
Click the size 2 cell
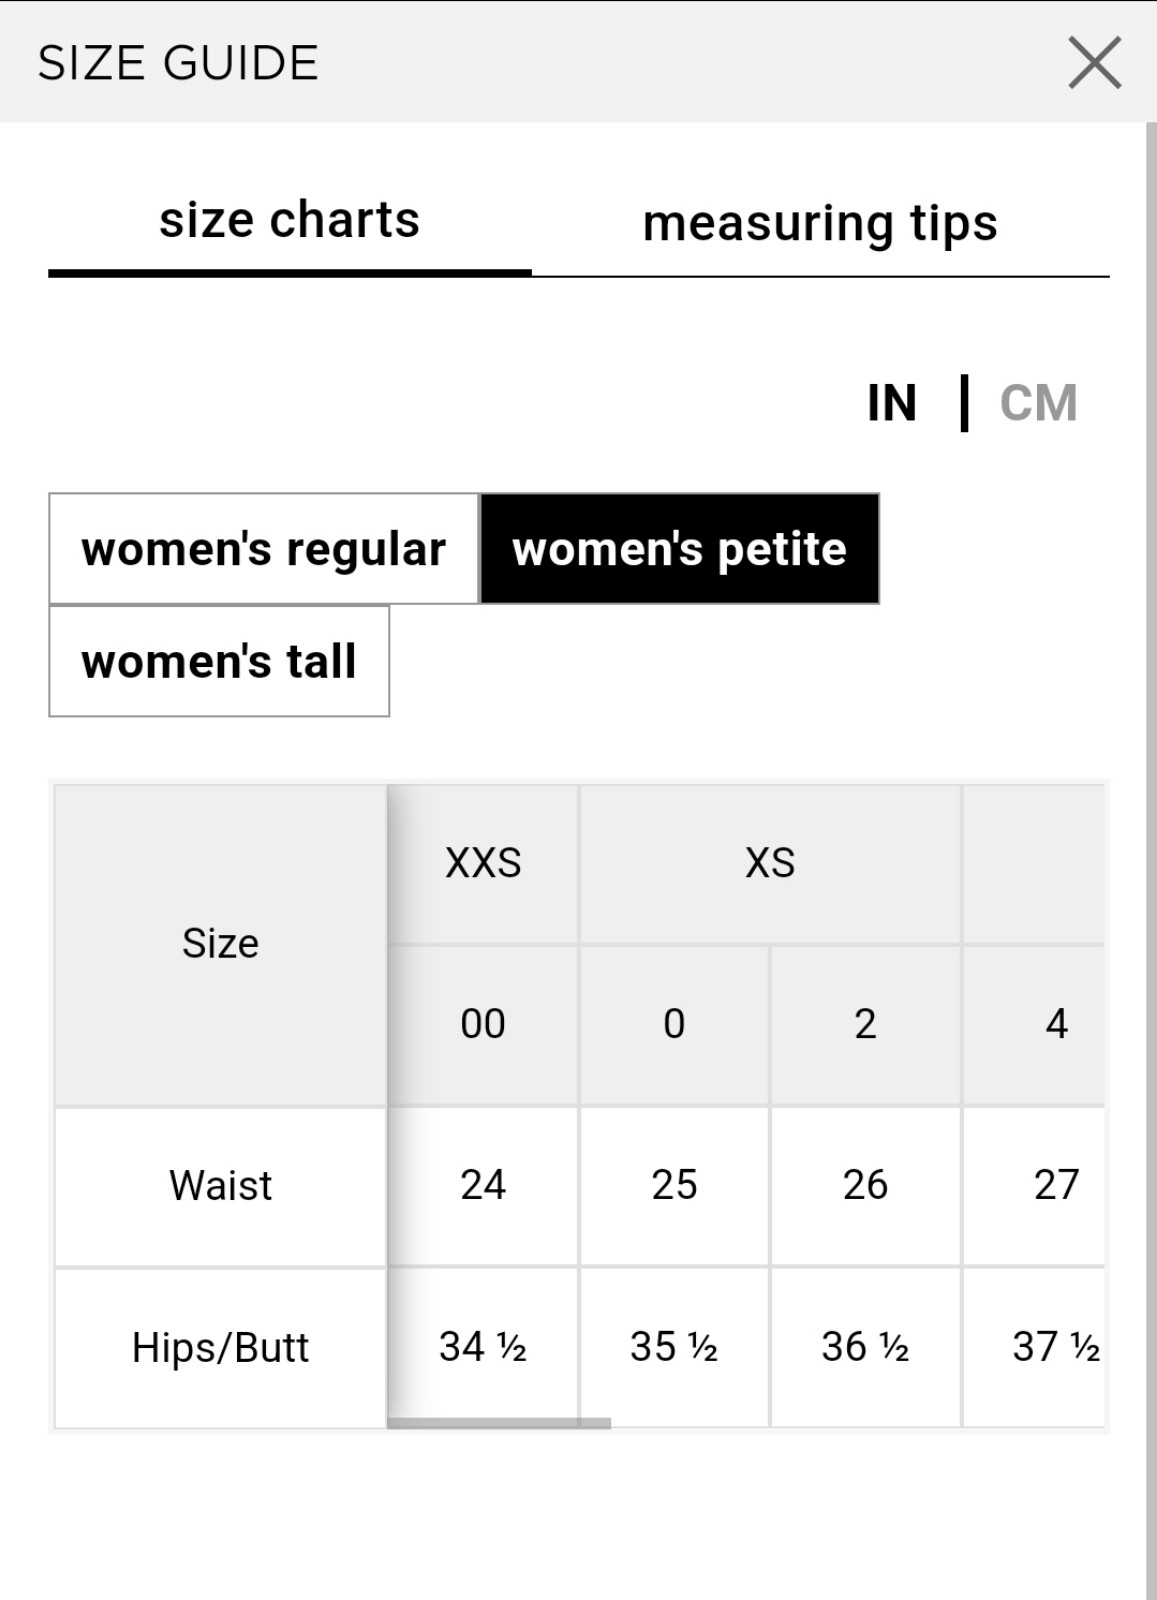[x=866, y=1025]
